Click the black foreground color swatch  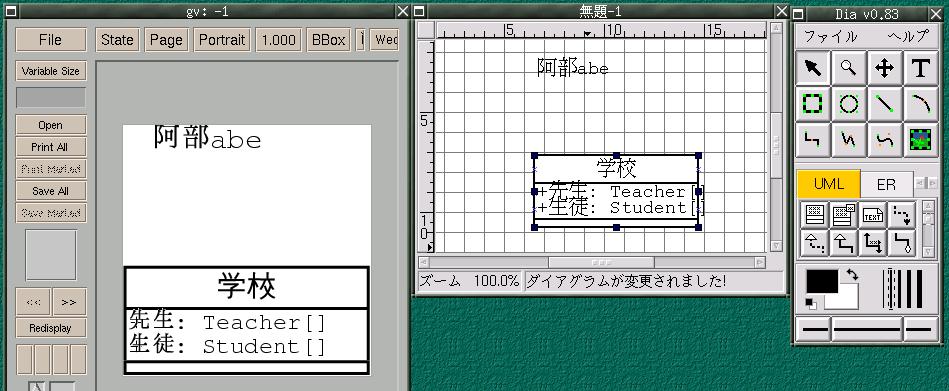click(822, 282)
